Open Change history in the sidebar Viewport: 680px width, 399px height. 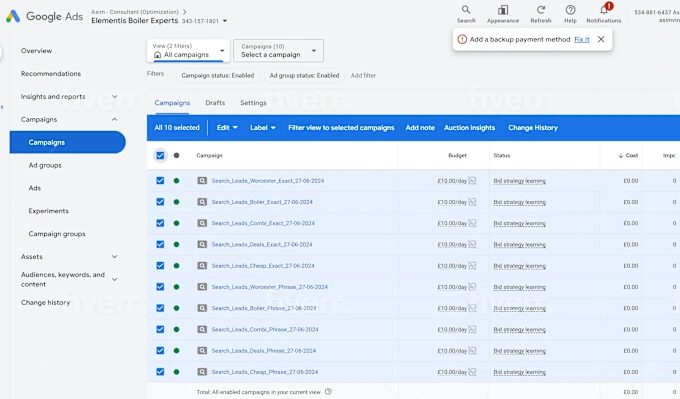45,302
